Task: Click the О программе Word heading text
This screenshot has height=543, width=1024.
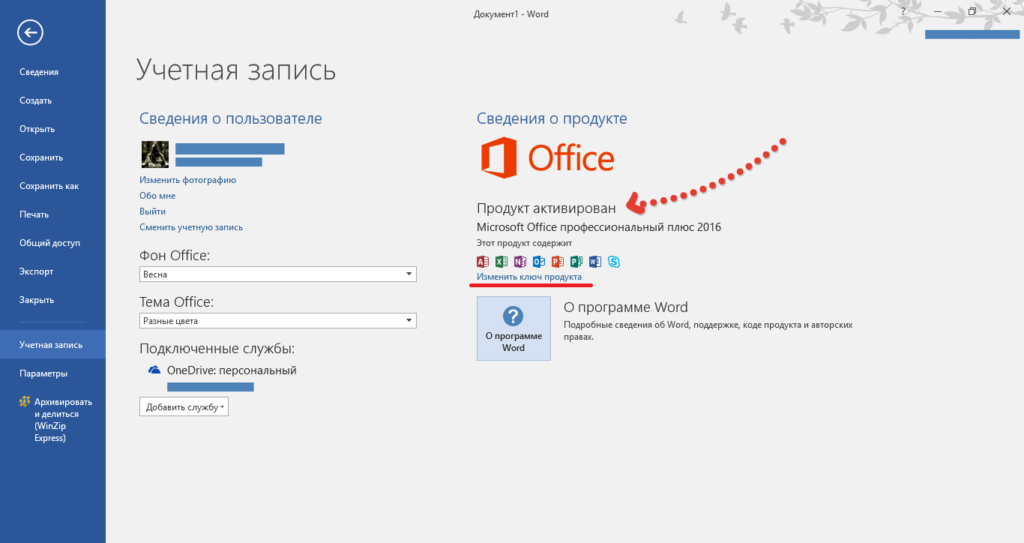Action: pyautogui.click(x=626, y=307)
